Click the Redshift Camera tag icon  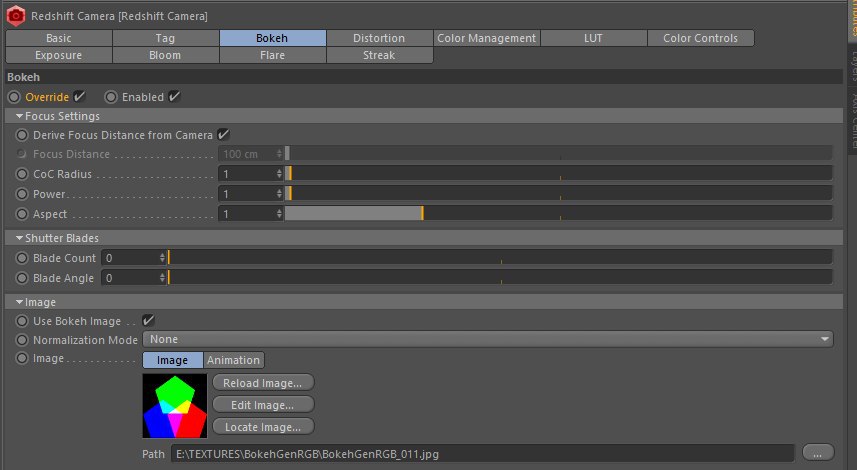(x=16, y=16)
